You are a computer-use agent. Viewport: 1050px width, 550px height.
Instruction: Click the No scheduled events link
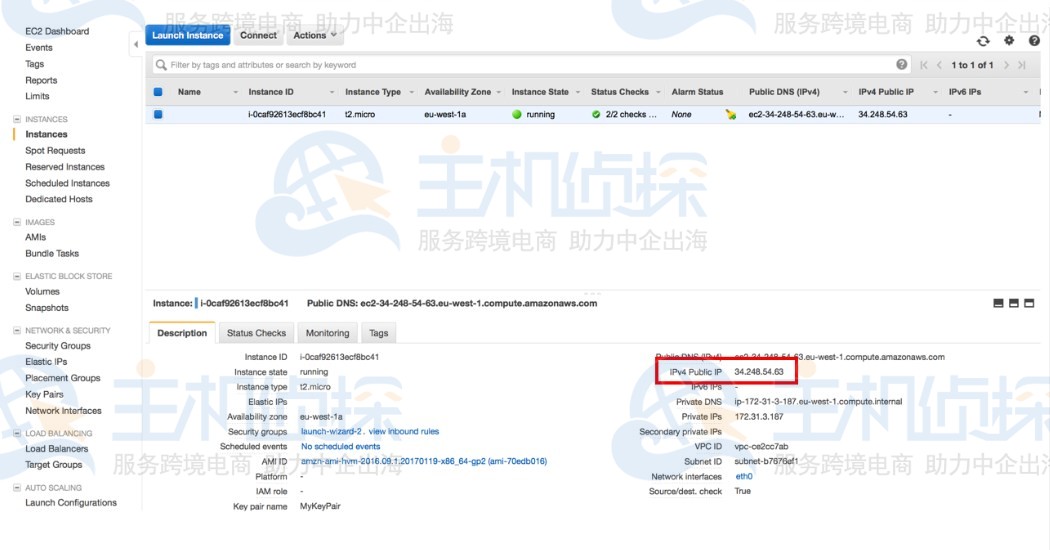coord(340,446)
